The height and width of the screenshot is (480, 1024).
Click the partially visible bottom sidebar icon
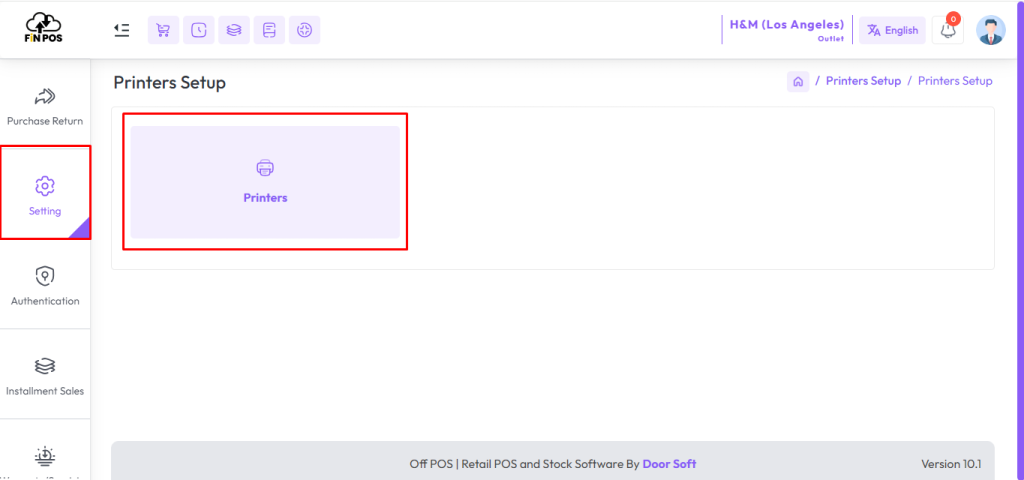click(44, 455)
